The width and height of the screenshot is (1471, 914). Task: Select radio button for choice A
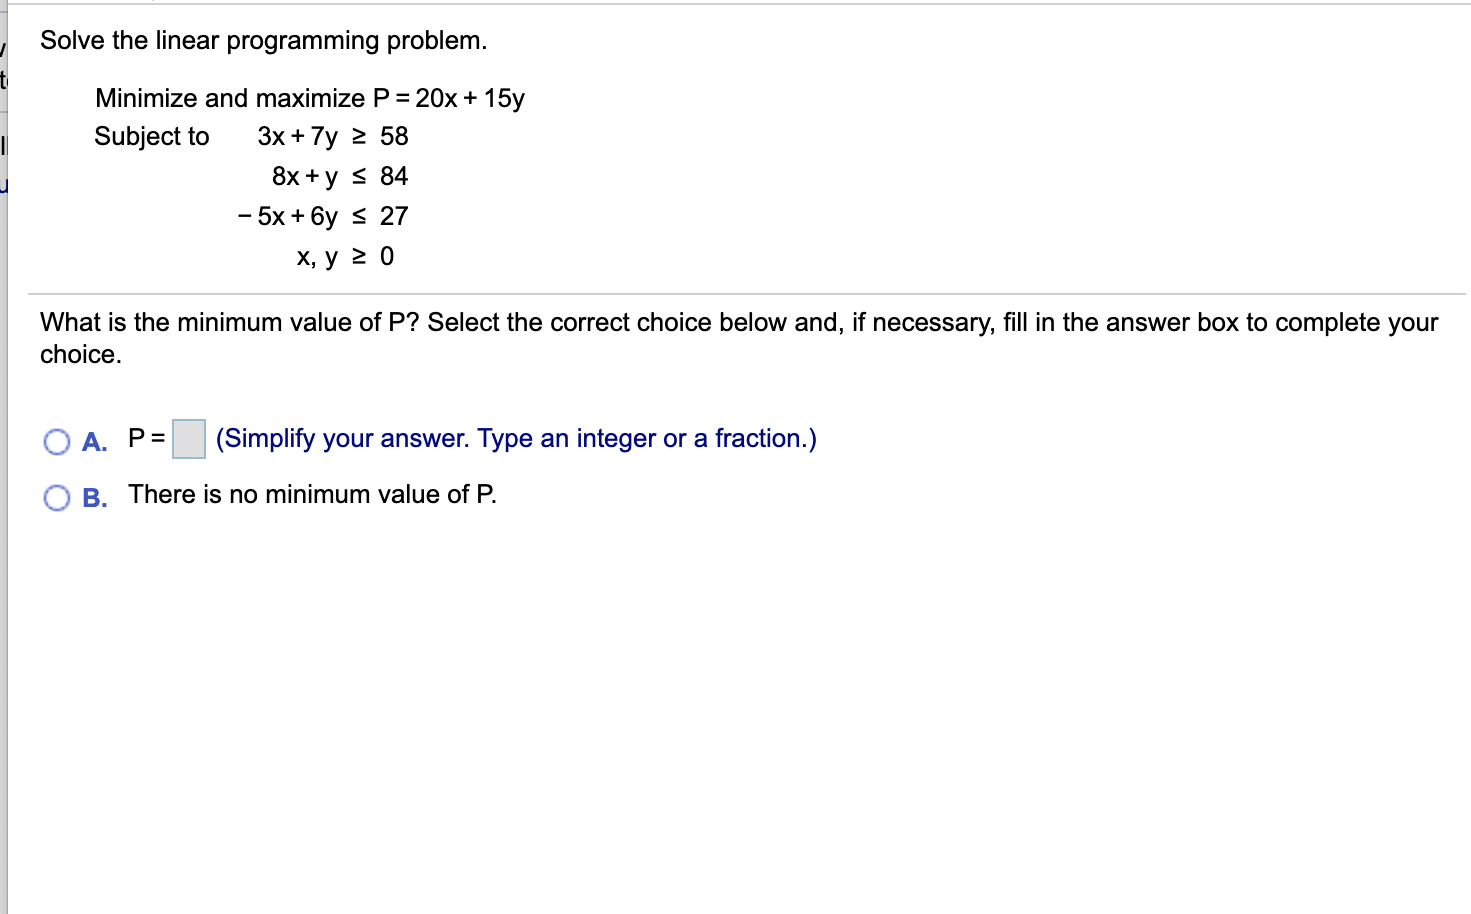(x=57, y=440)
